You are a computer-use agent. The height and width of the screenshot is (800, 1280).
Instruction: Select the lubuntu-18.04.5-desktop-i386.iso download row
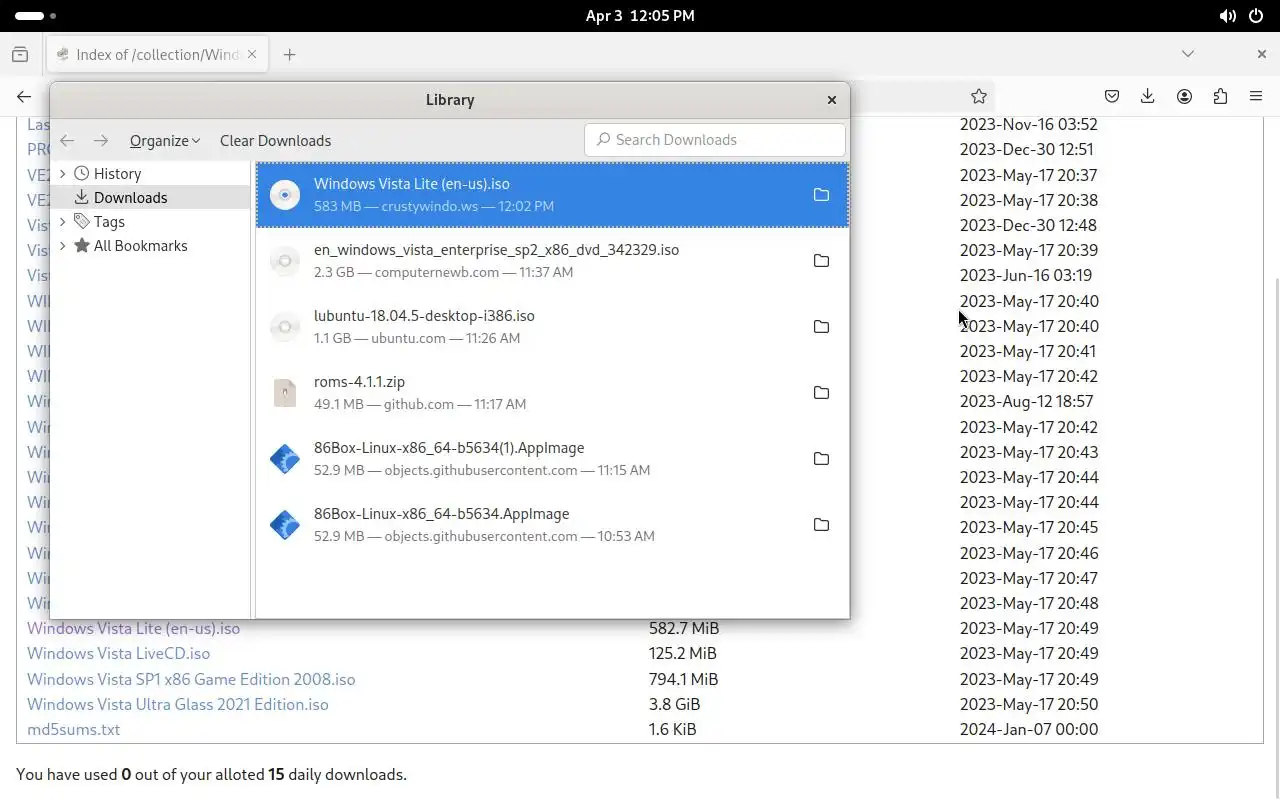(x=552, y=327)
